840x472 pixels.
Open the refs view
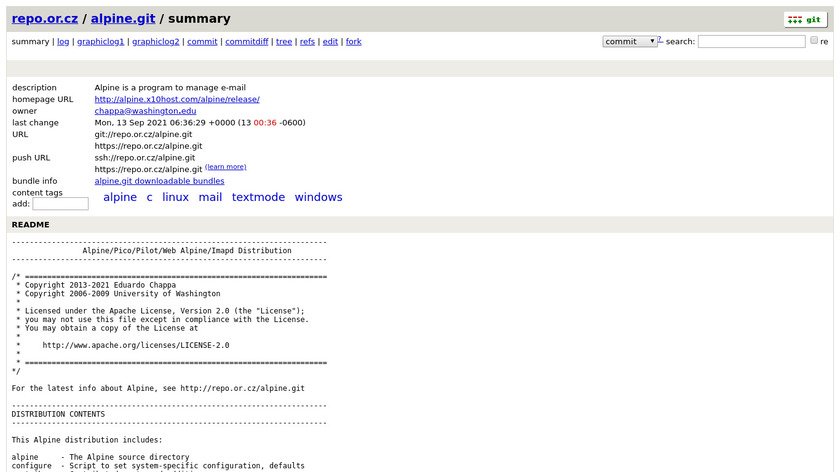point(308,41)
